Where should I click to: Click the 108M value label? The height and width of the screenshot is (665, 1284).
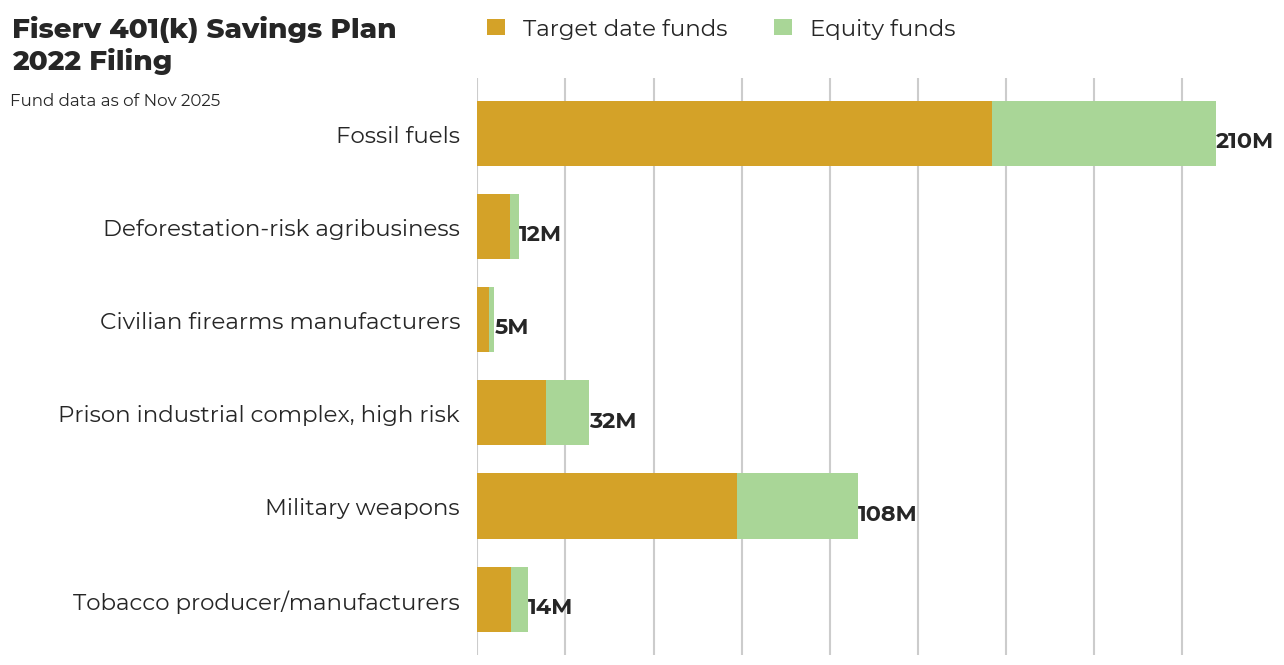click(886, 513)
